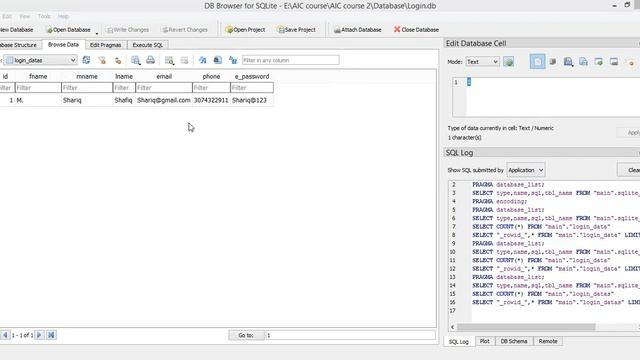Click Close Database with red X

416,30
